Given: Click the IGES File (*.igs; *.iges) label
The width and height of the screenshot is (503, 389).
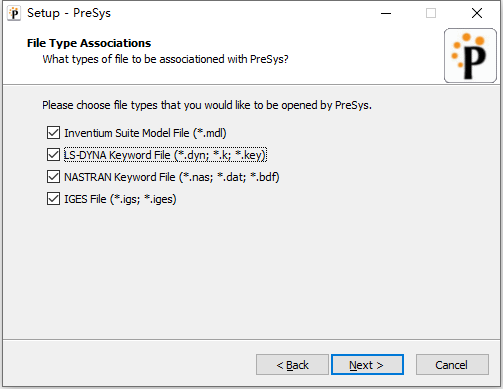Looking at the screenshot, I should pos(120,199).
